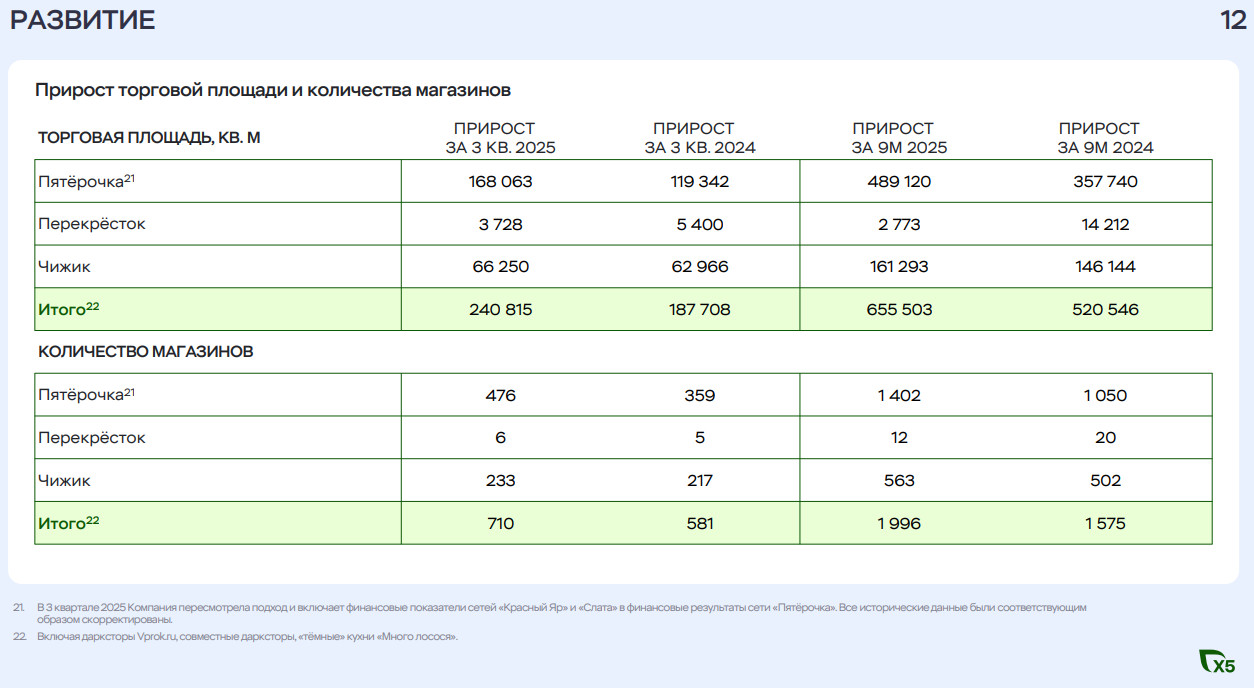The width and height of the screenshot is (1254, 688).
Task: Click the store count cell 1 402
Action: pyautogui.click(x=899, y=396)
